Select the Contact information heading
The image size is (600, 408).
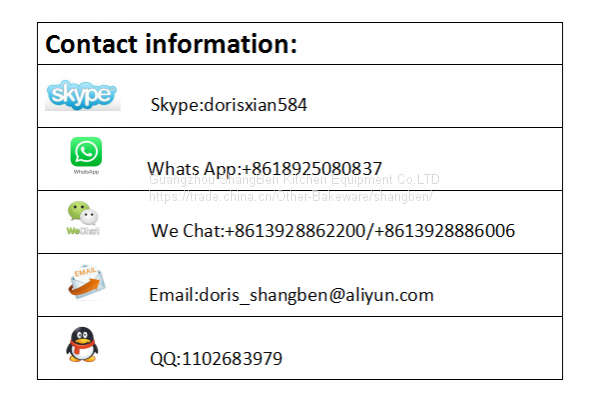(171, 44)
